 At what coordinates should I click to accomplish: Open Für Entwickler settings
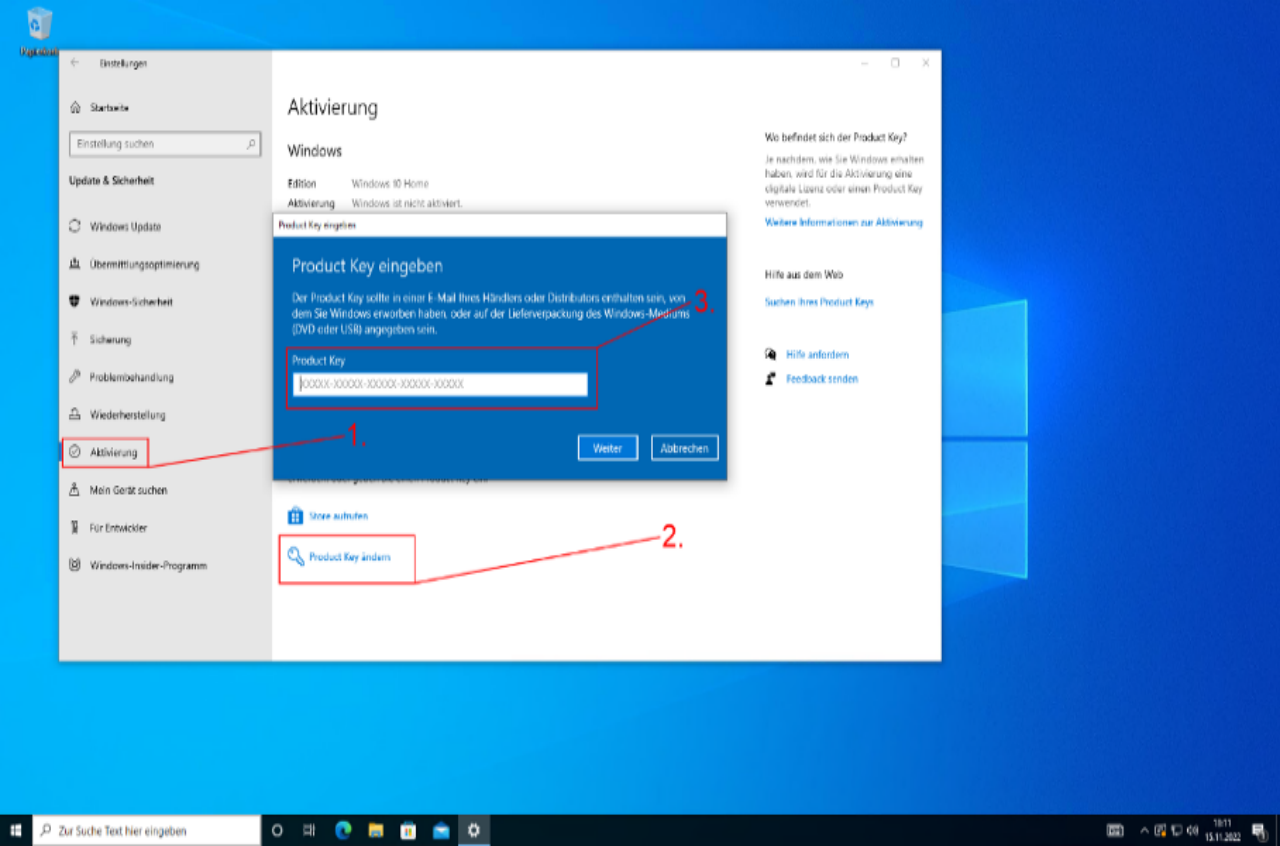117,528
